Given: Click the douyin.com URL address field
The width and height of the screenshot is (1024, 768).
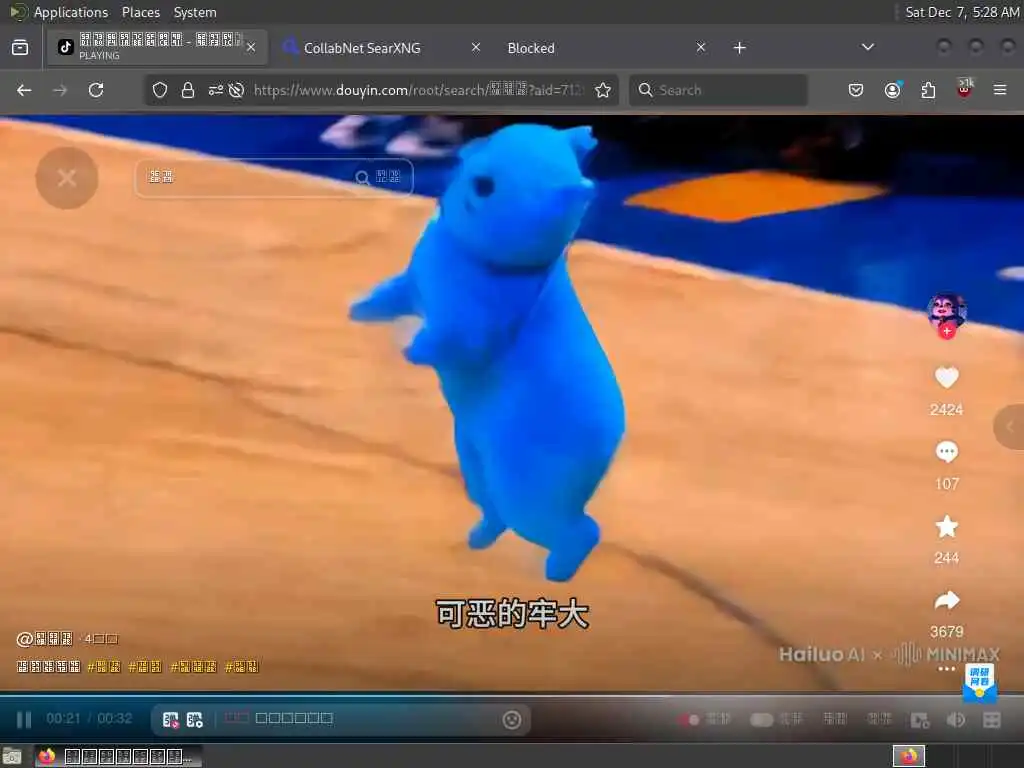Looking at the screenshot, I should [x=419, y=90].
